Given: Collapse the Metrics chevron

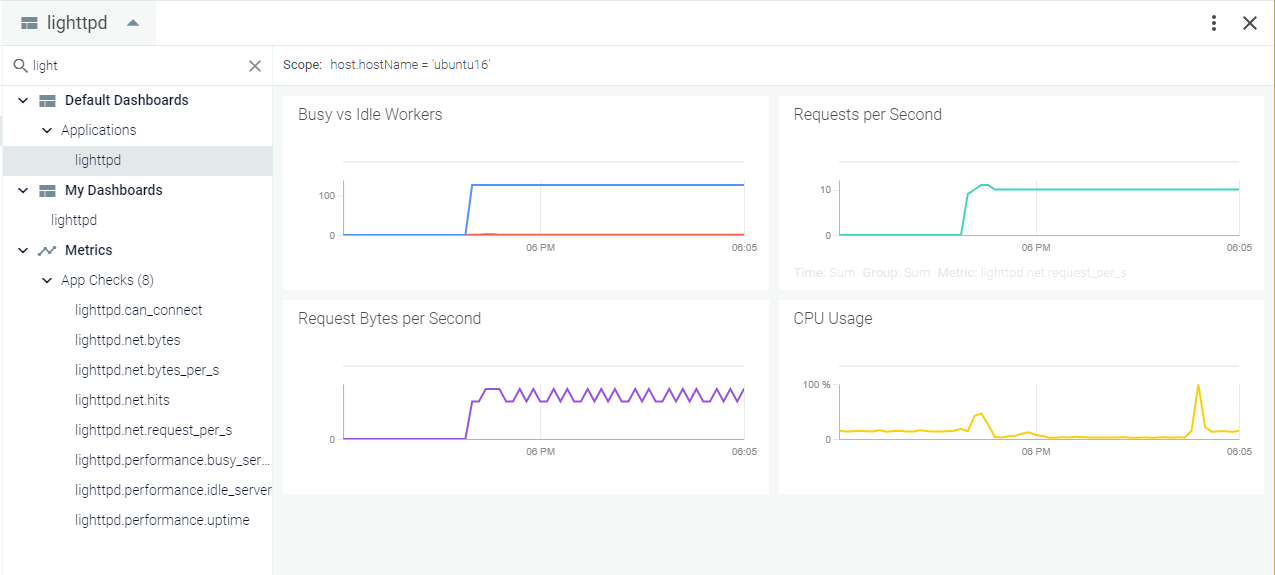Looking at the screenshot, I should click(23, 250).
